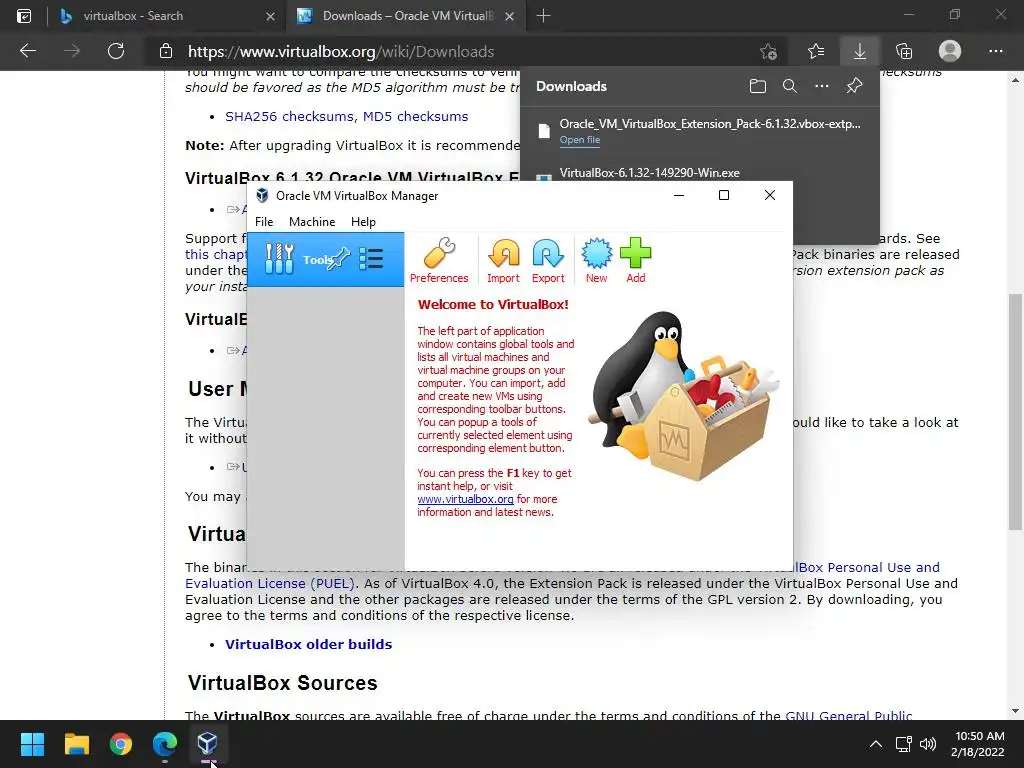Open the Favorites list icon
1024x768 pixels.
click(816, 51)
